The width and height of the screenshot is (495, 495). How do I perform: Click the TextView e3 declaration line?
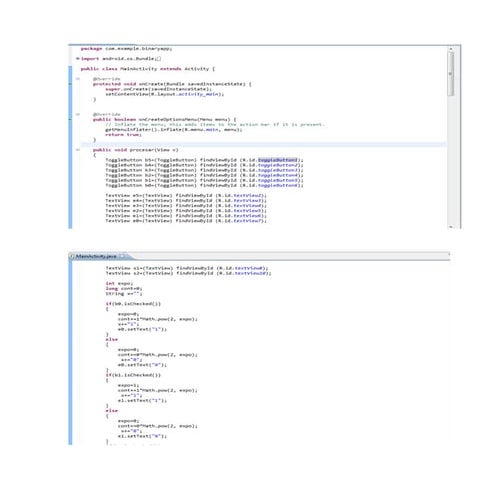pyautogui.click(x=186, y=205)
